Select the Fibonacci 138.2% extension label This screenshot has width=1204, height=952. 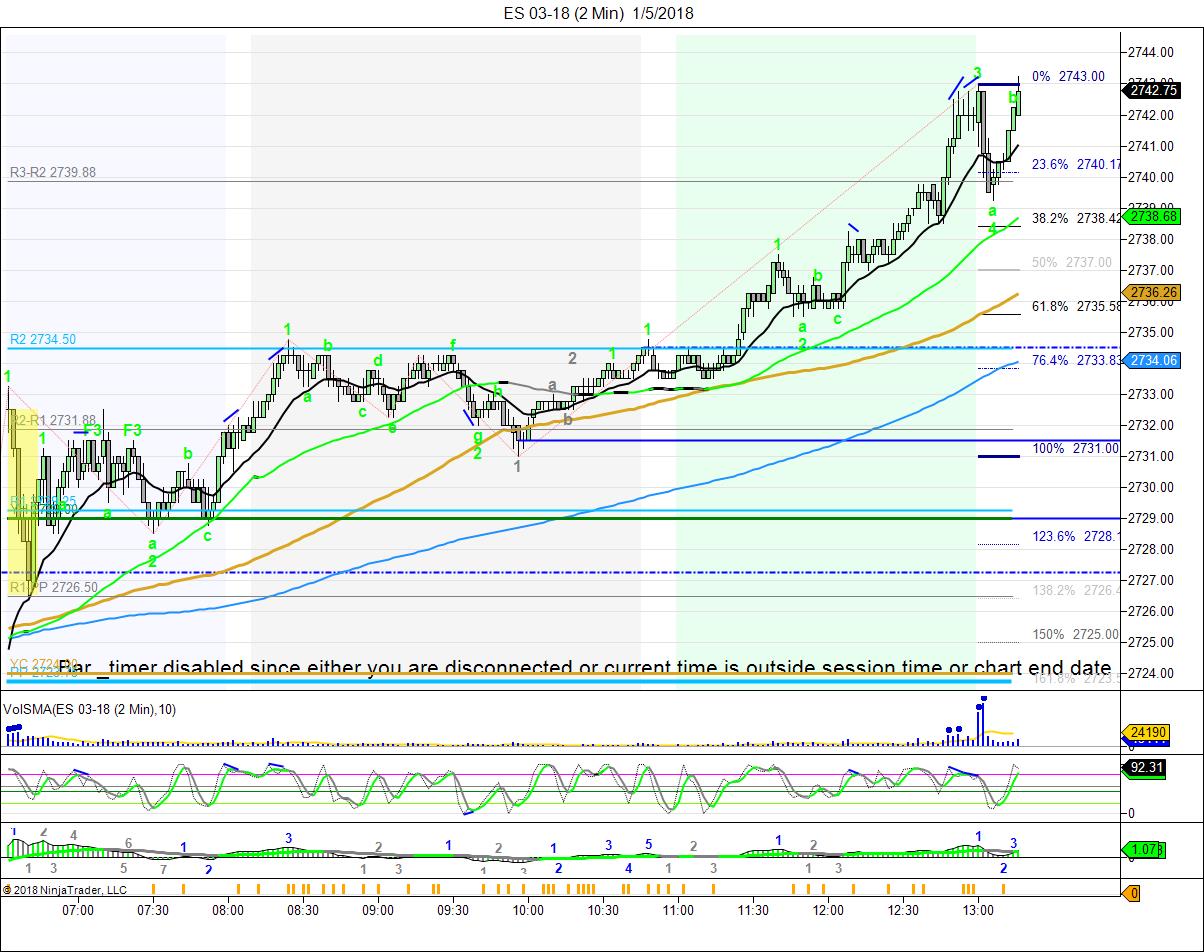(1076, 591)
